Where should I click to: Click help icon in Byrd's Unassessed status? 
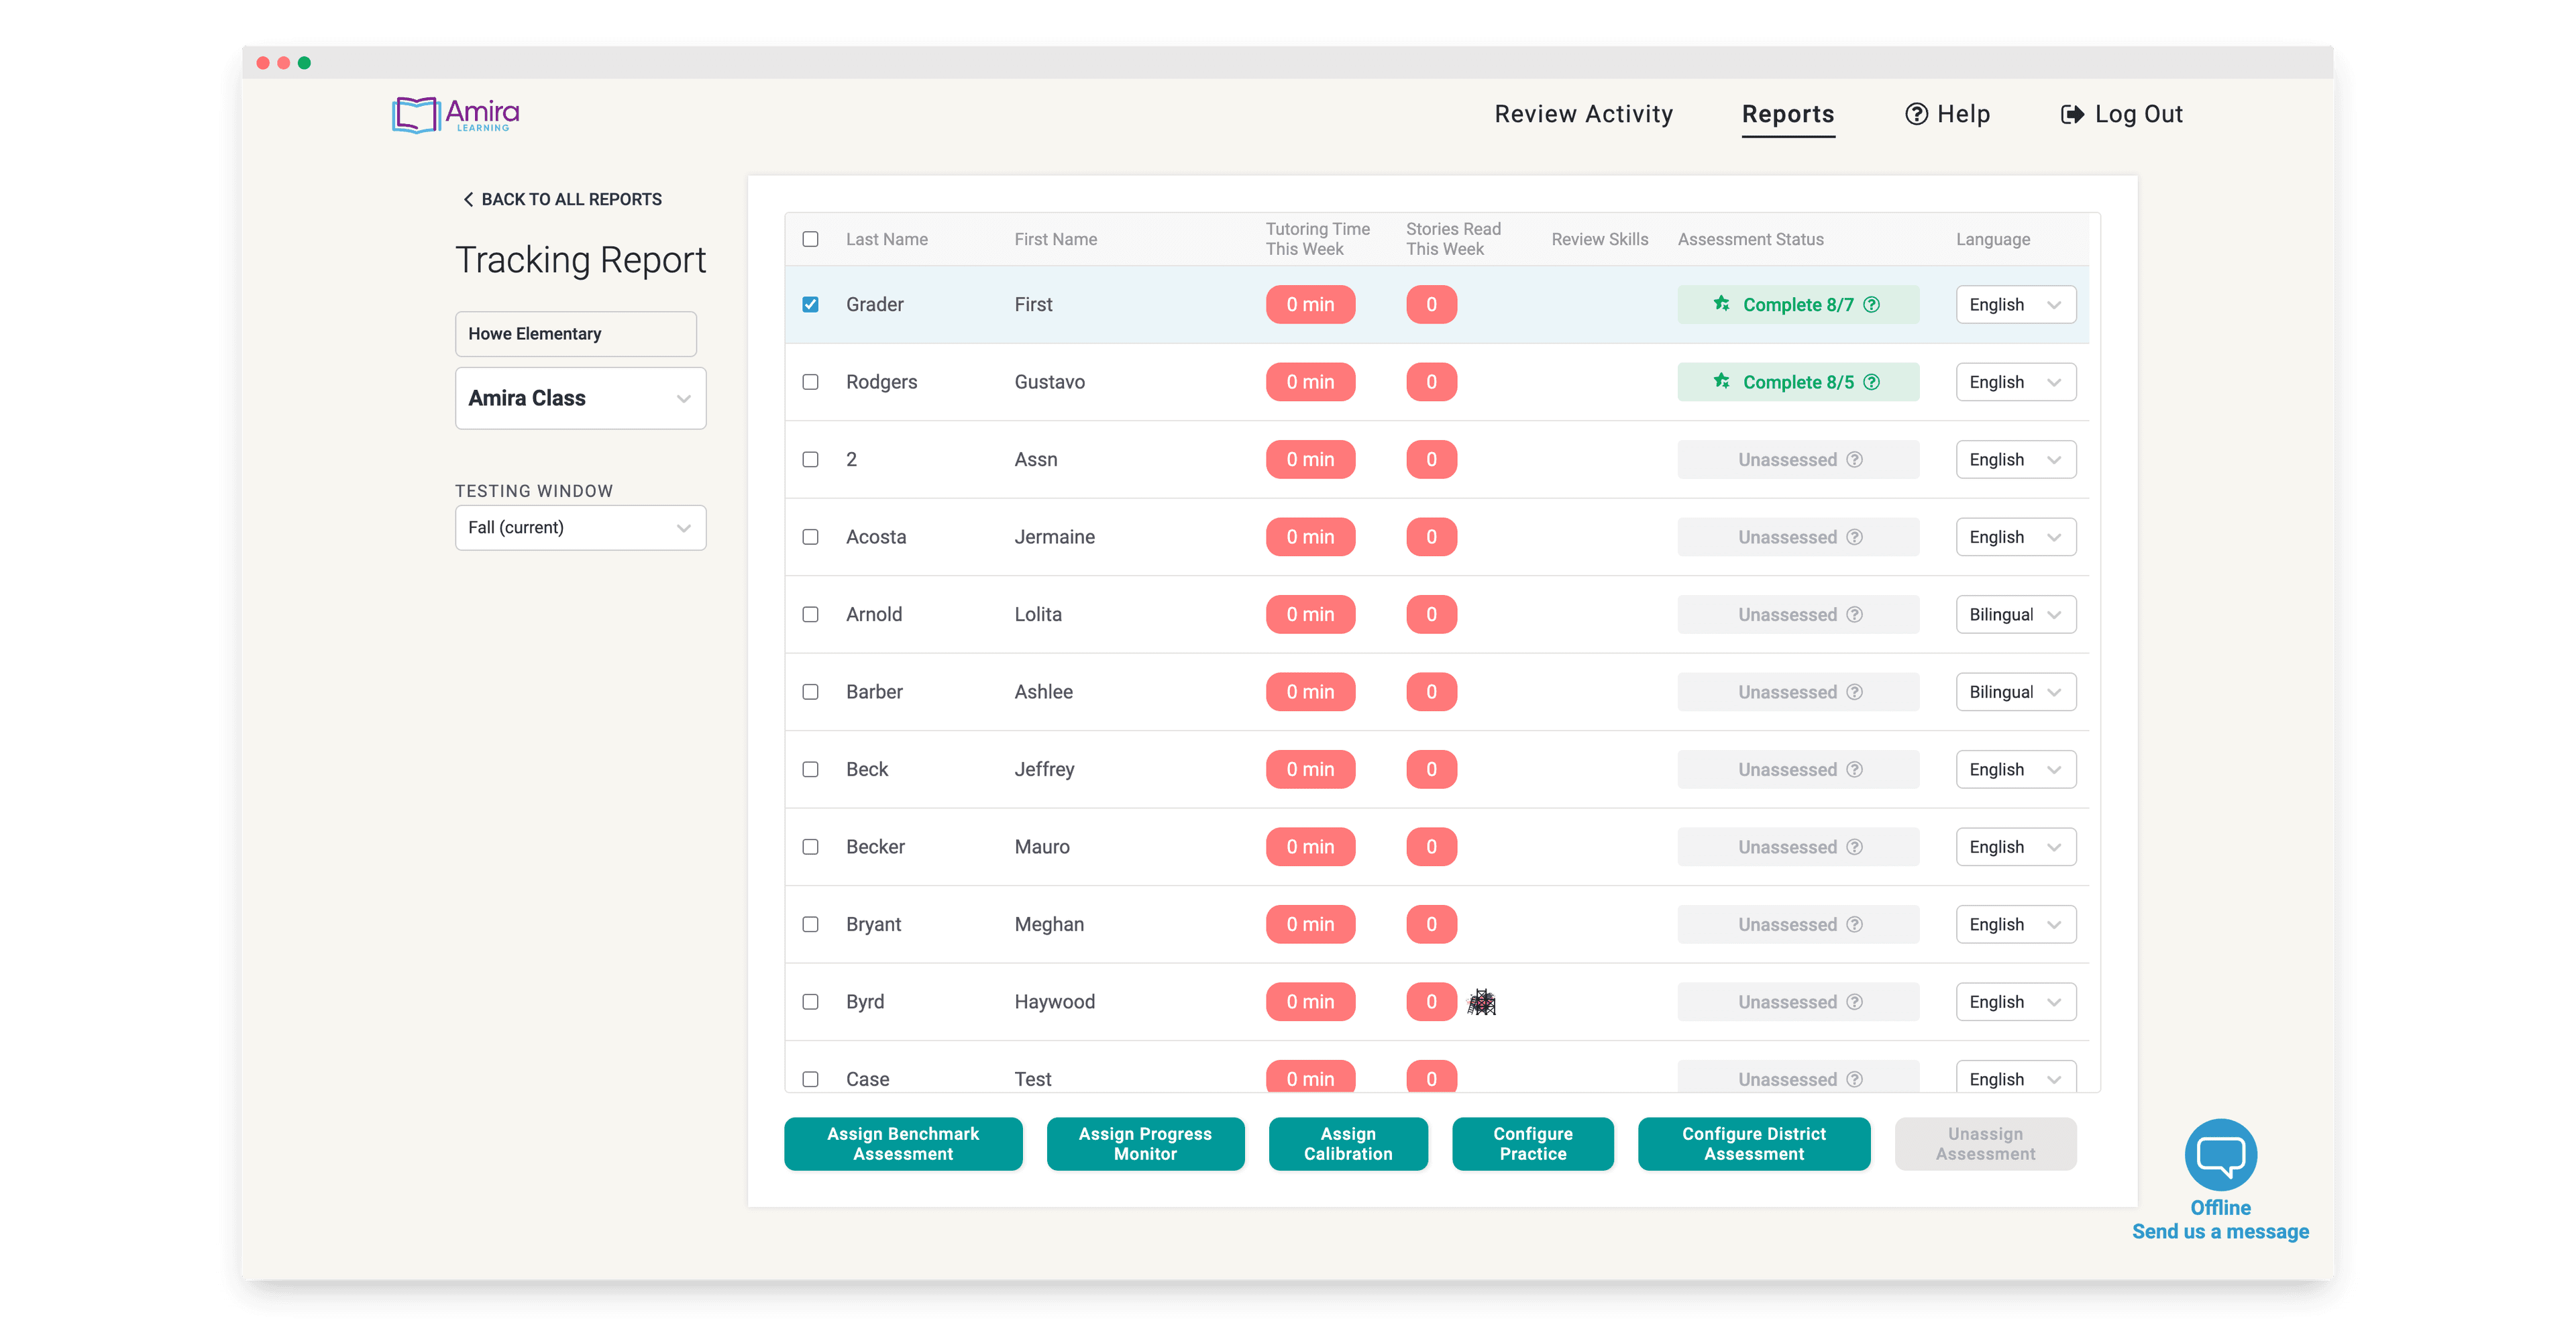click(x=1854, y=1002)
